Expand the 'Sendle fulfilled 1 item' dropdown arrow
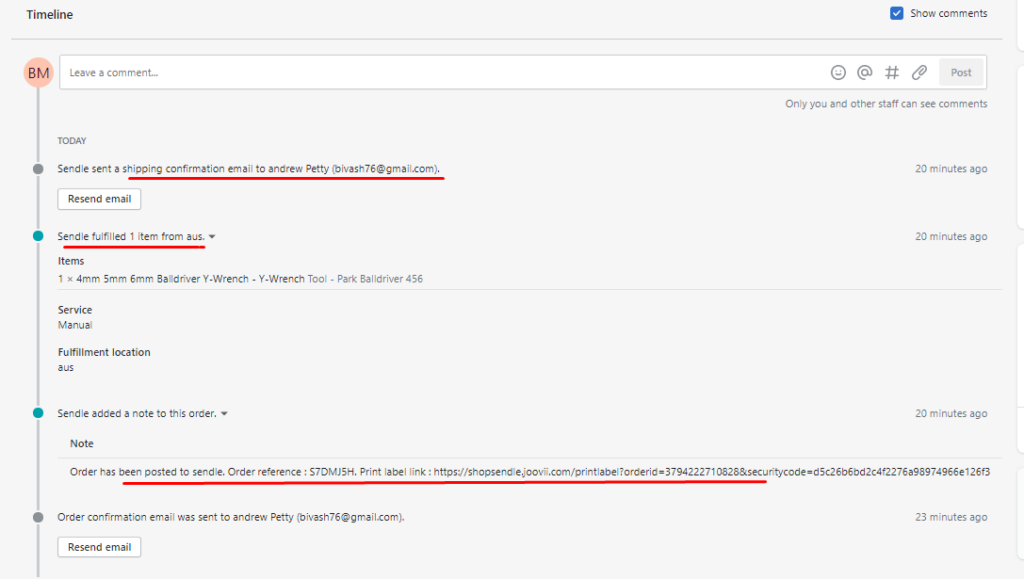Image resolution: width=1024 pixels, height=579 pixels. point(213,237)
